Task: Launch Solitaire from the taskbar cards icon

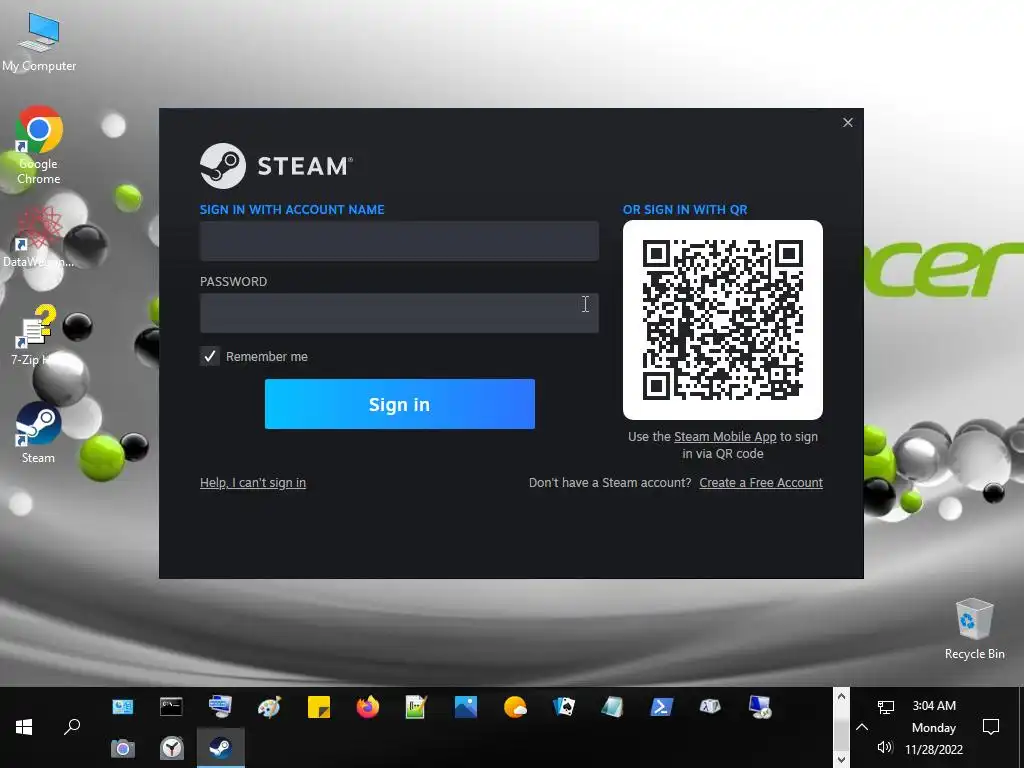Action: [x=564, y=707]
